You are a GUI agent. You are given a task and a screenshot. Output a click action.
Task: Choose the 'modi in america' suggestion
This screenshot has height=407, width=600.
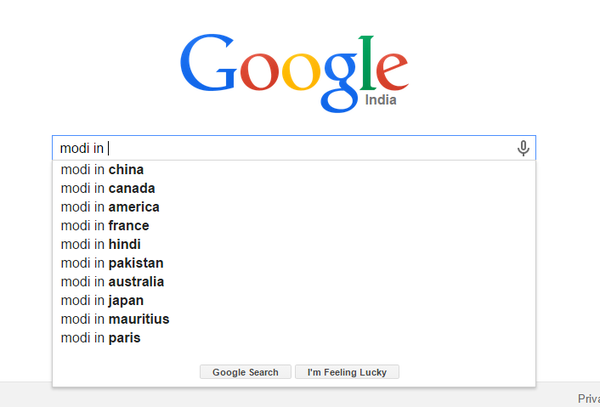click(294, 207)
